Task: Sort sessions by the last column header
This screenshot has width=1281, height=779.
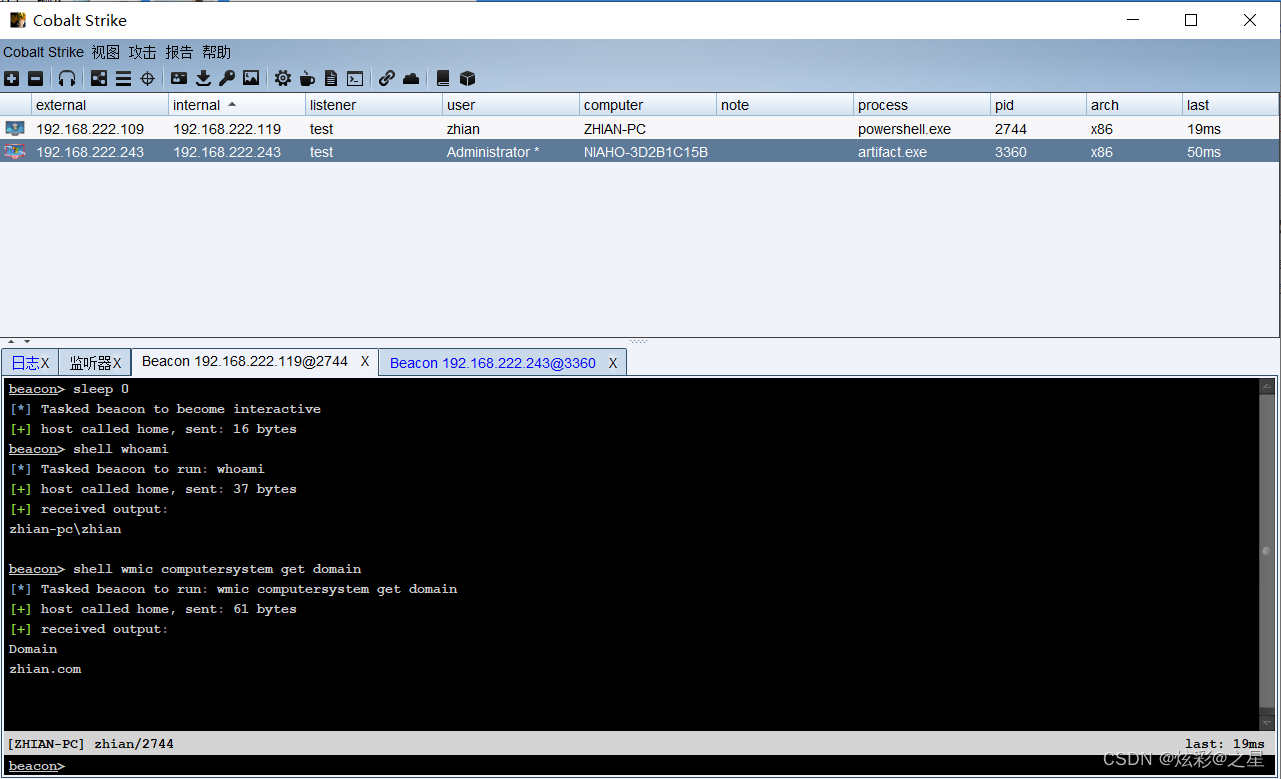Action: (1230, 105)
